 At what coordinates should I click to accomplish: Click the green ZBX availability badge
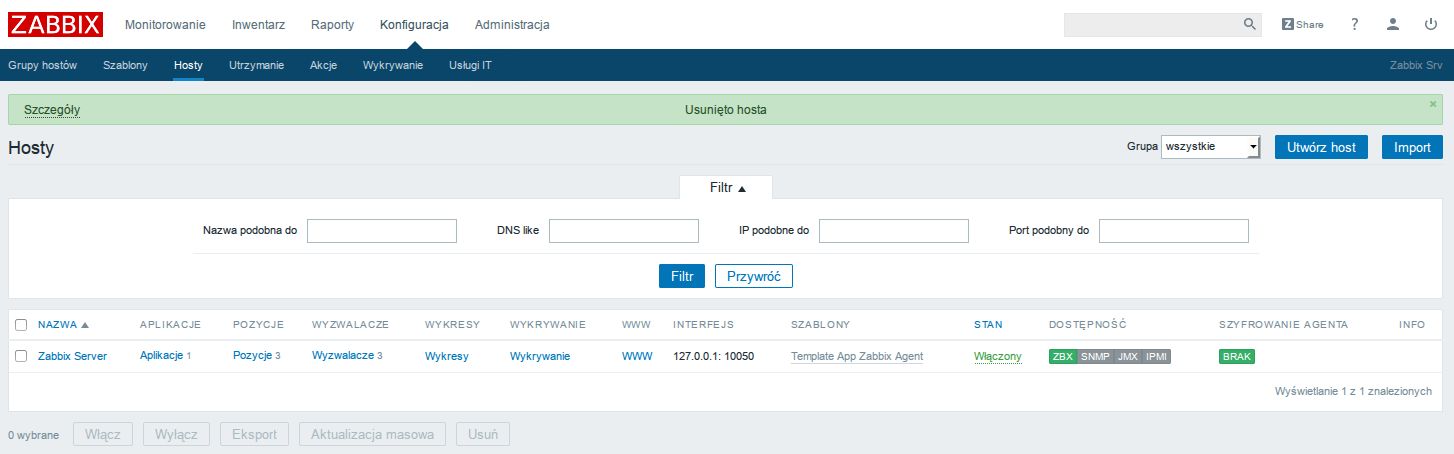click(x=1062, y=356)
